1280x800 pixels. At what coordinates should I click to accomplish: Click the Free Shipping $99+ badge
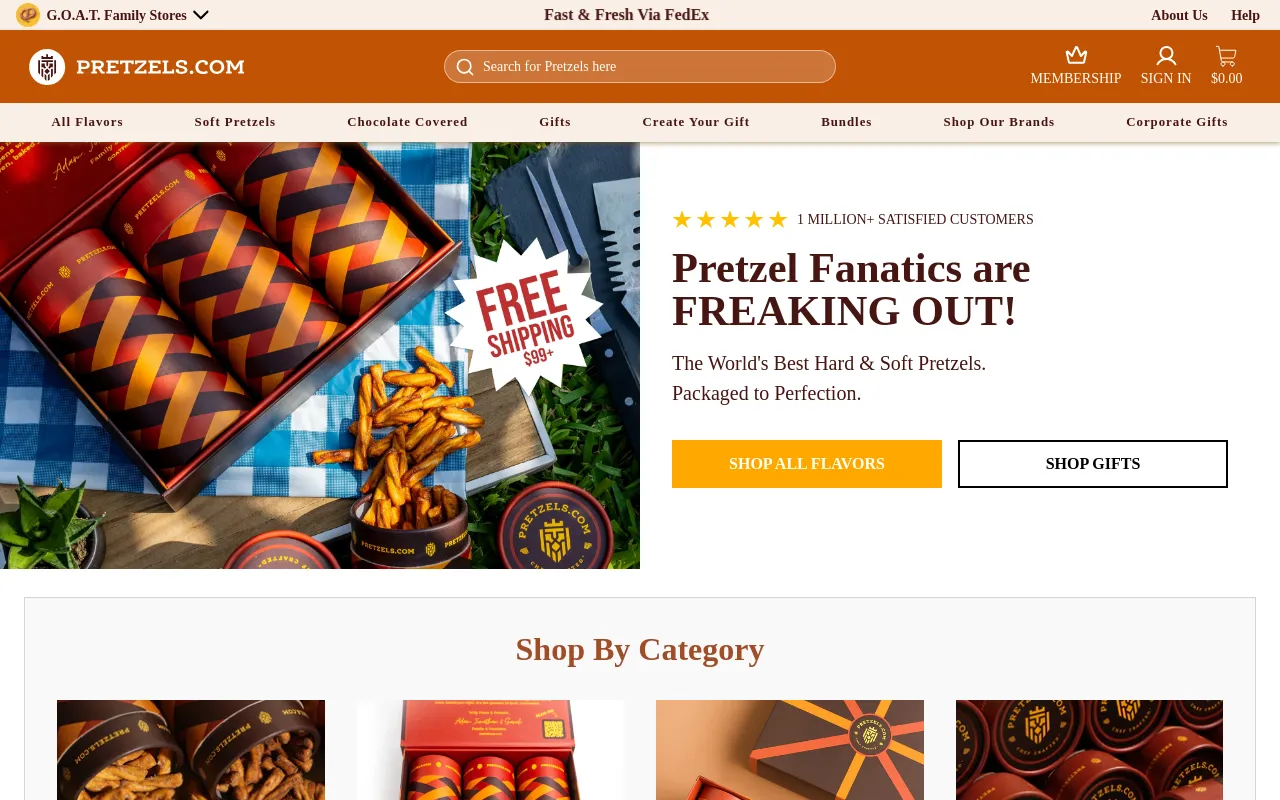(523, 317)
